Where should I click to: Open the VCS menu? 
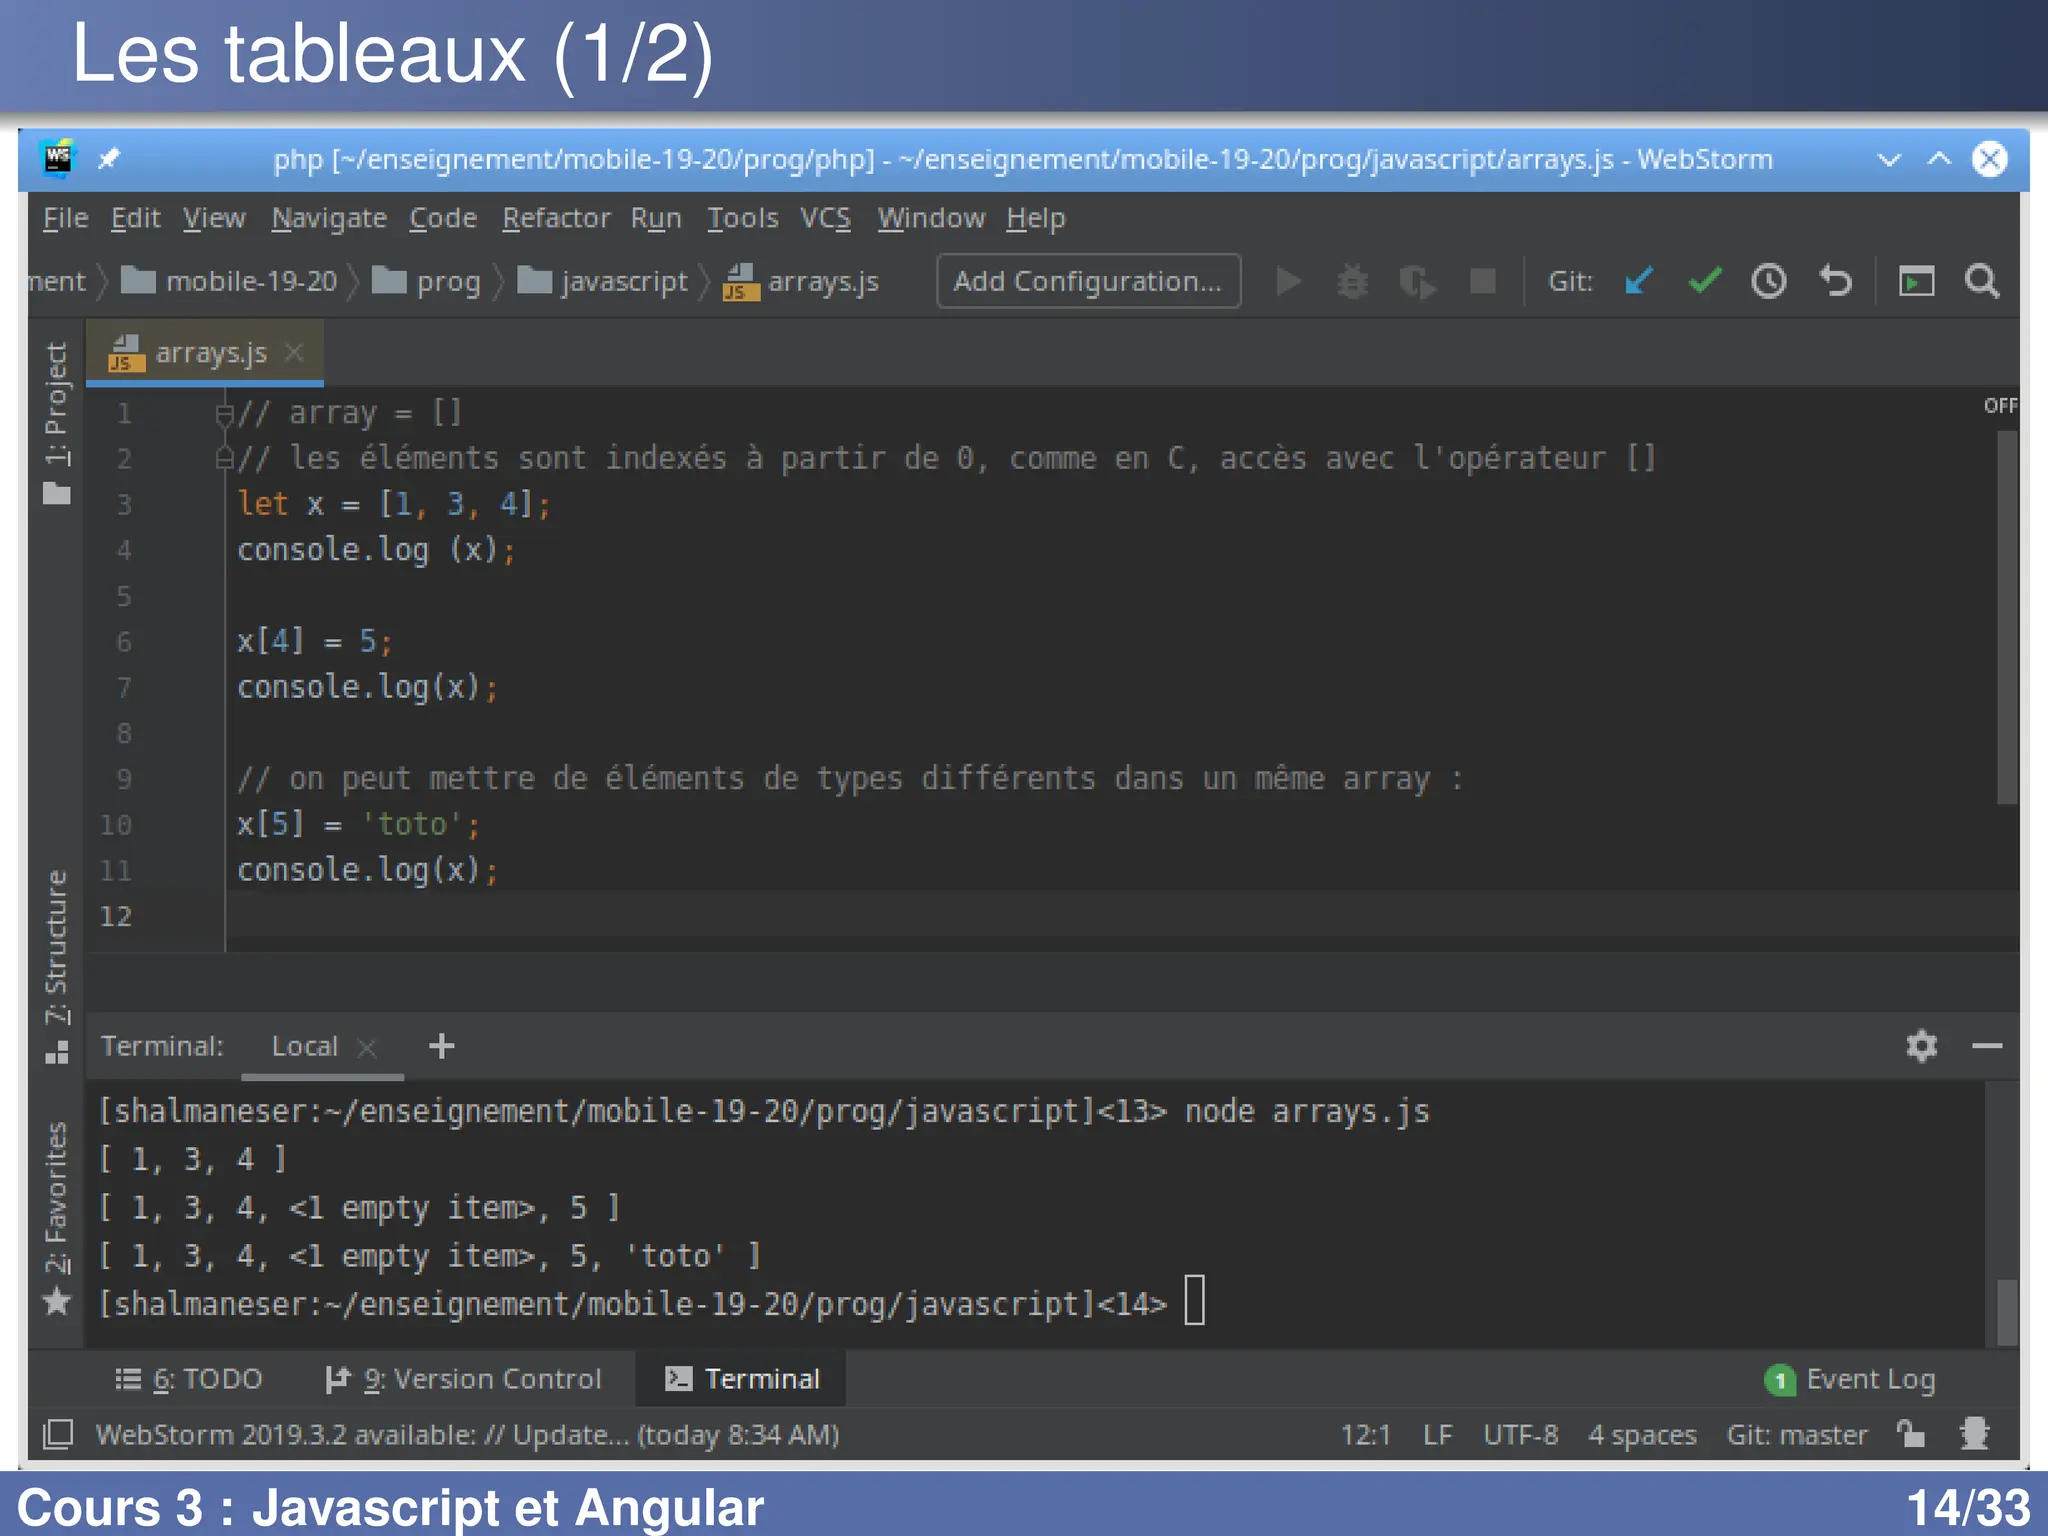tap(825, 218)
